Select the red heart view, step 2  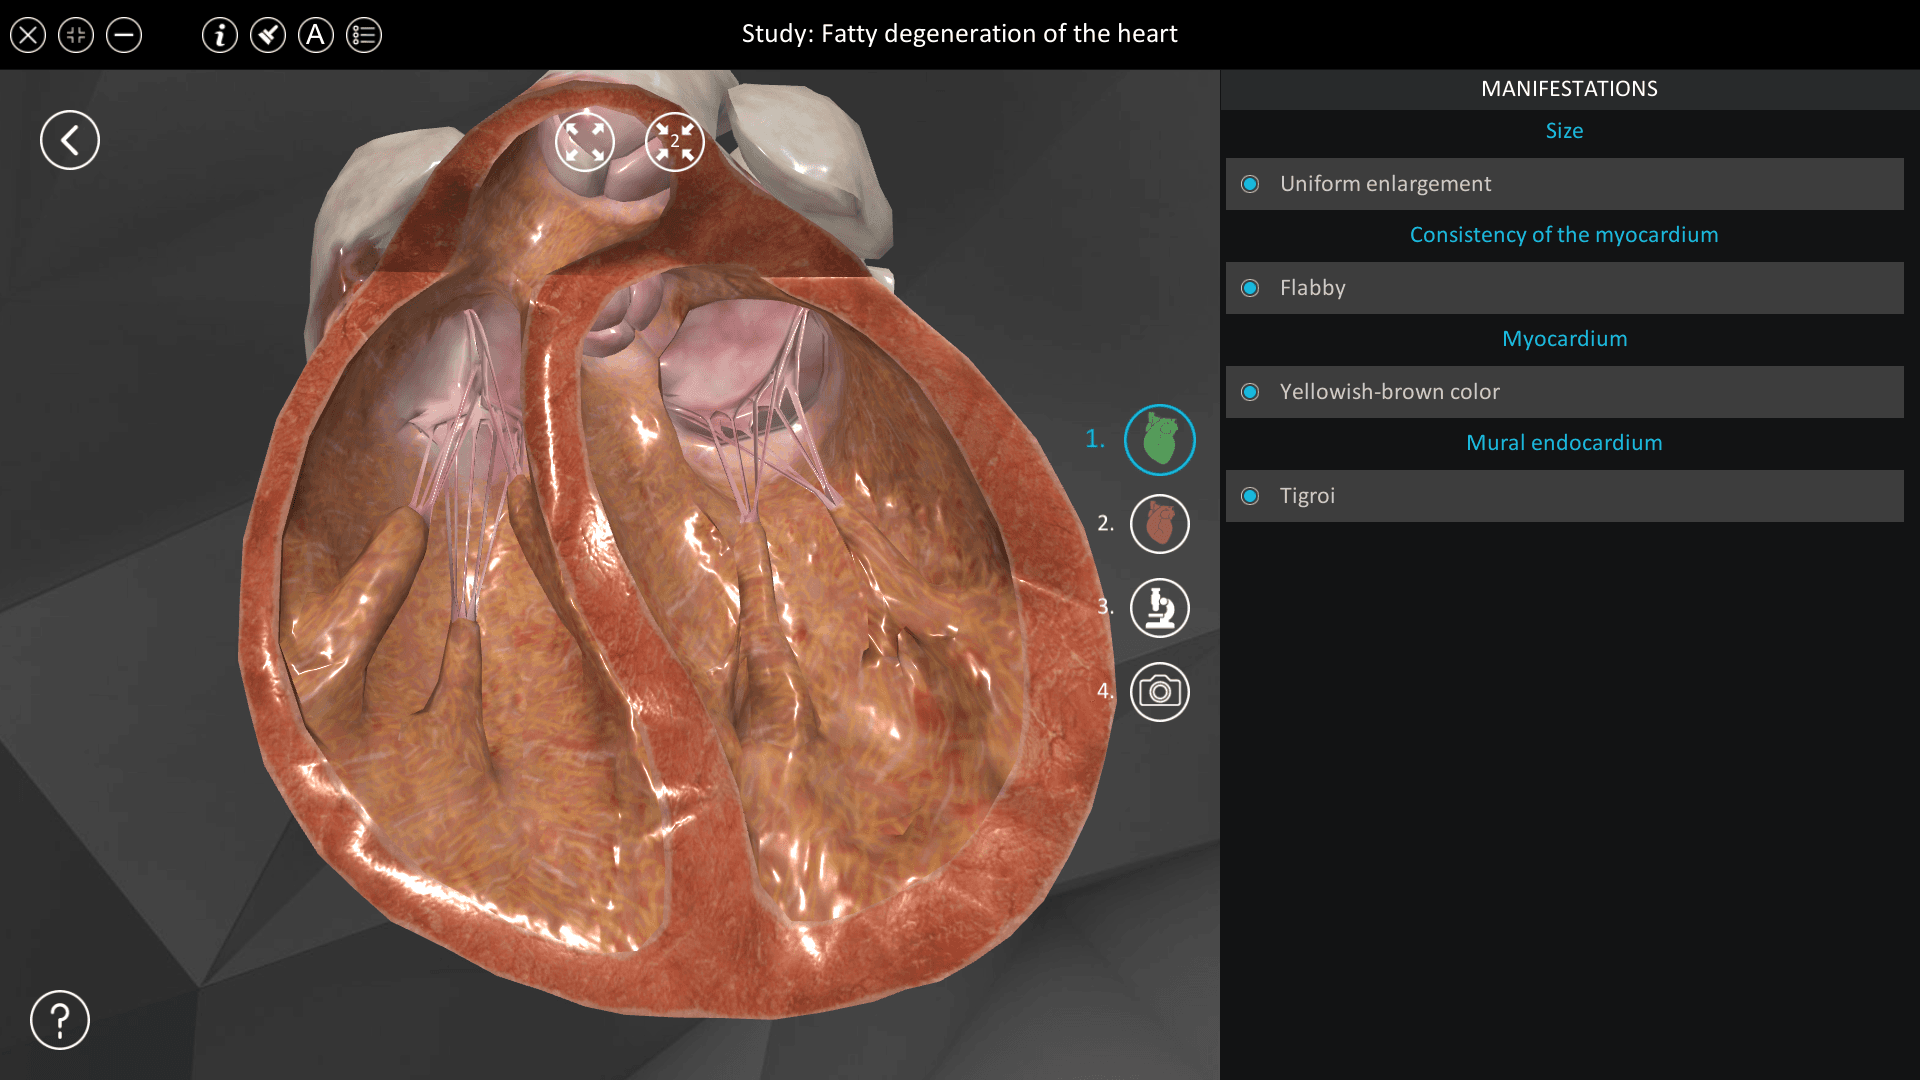(x=1160, y=524)
